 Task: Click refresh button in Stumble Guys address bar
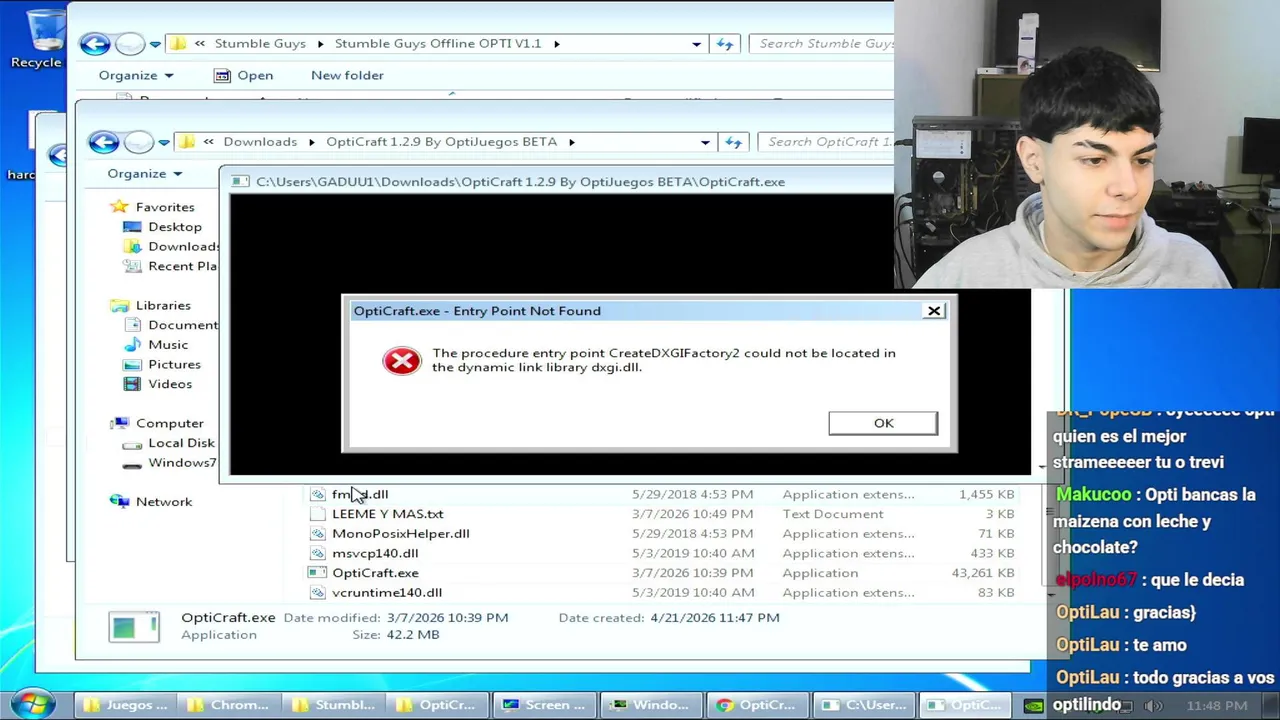tap(725, 44)
